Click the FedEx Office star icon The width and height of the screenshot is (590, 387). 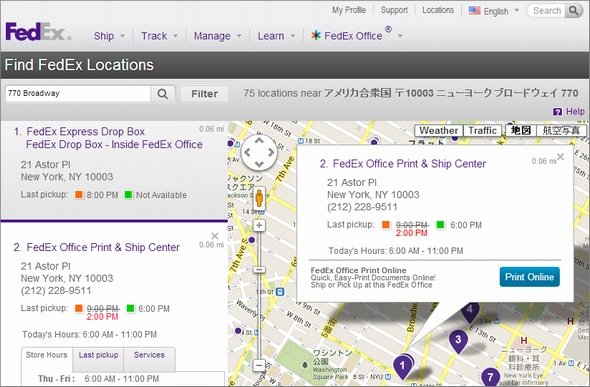[x=316, y=36]
